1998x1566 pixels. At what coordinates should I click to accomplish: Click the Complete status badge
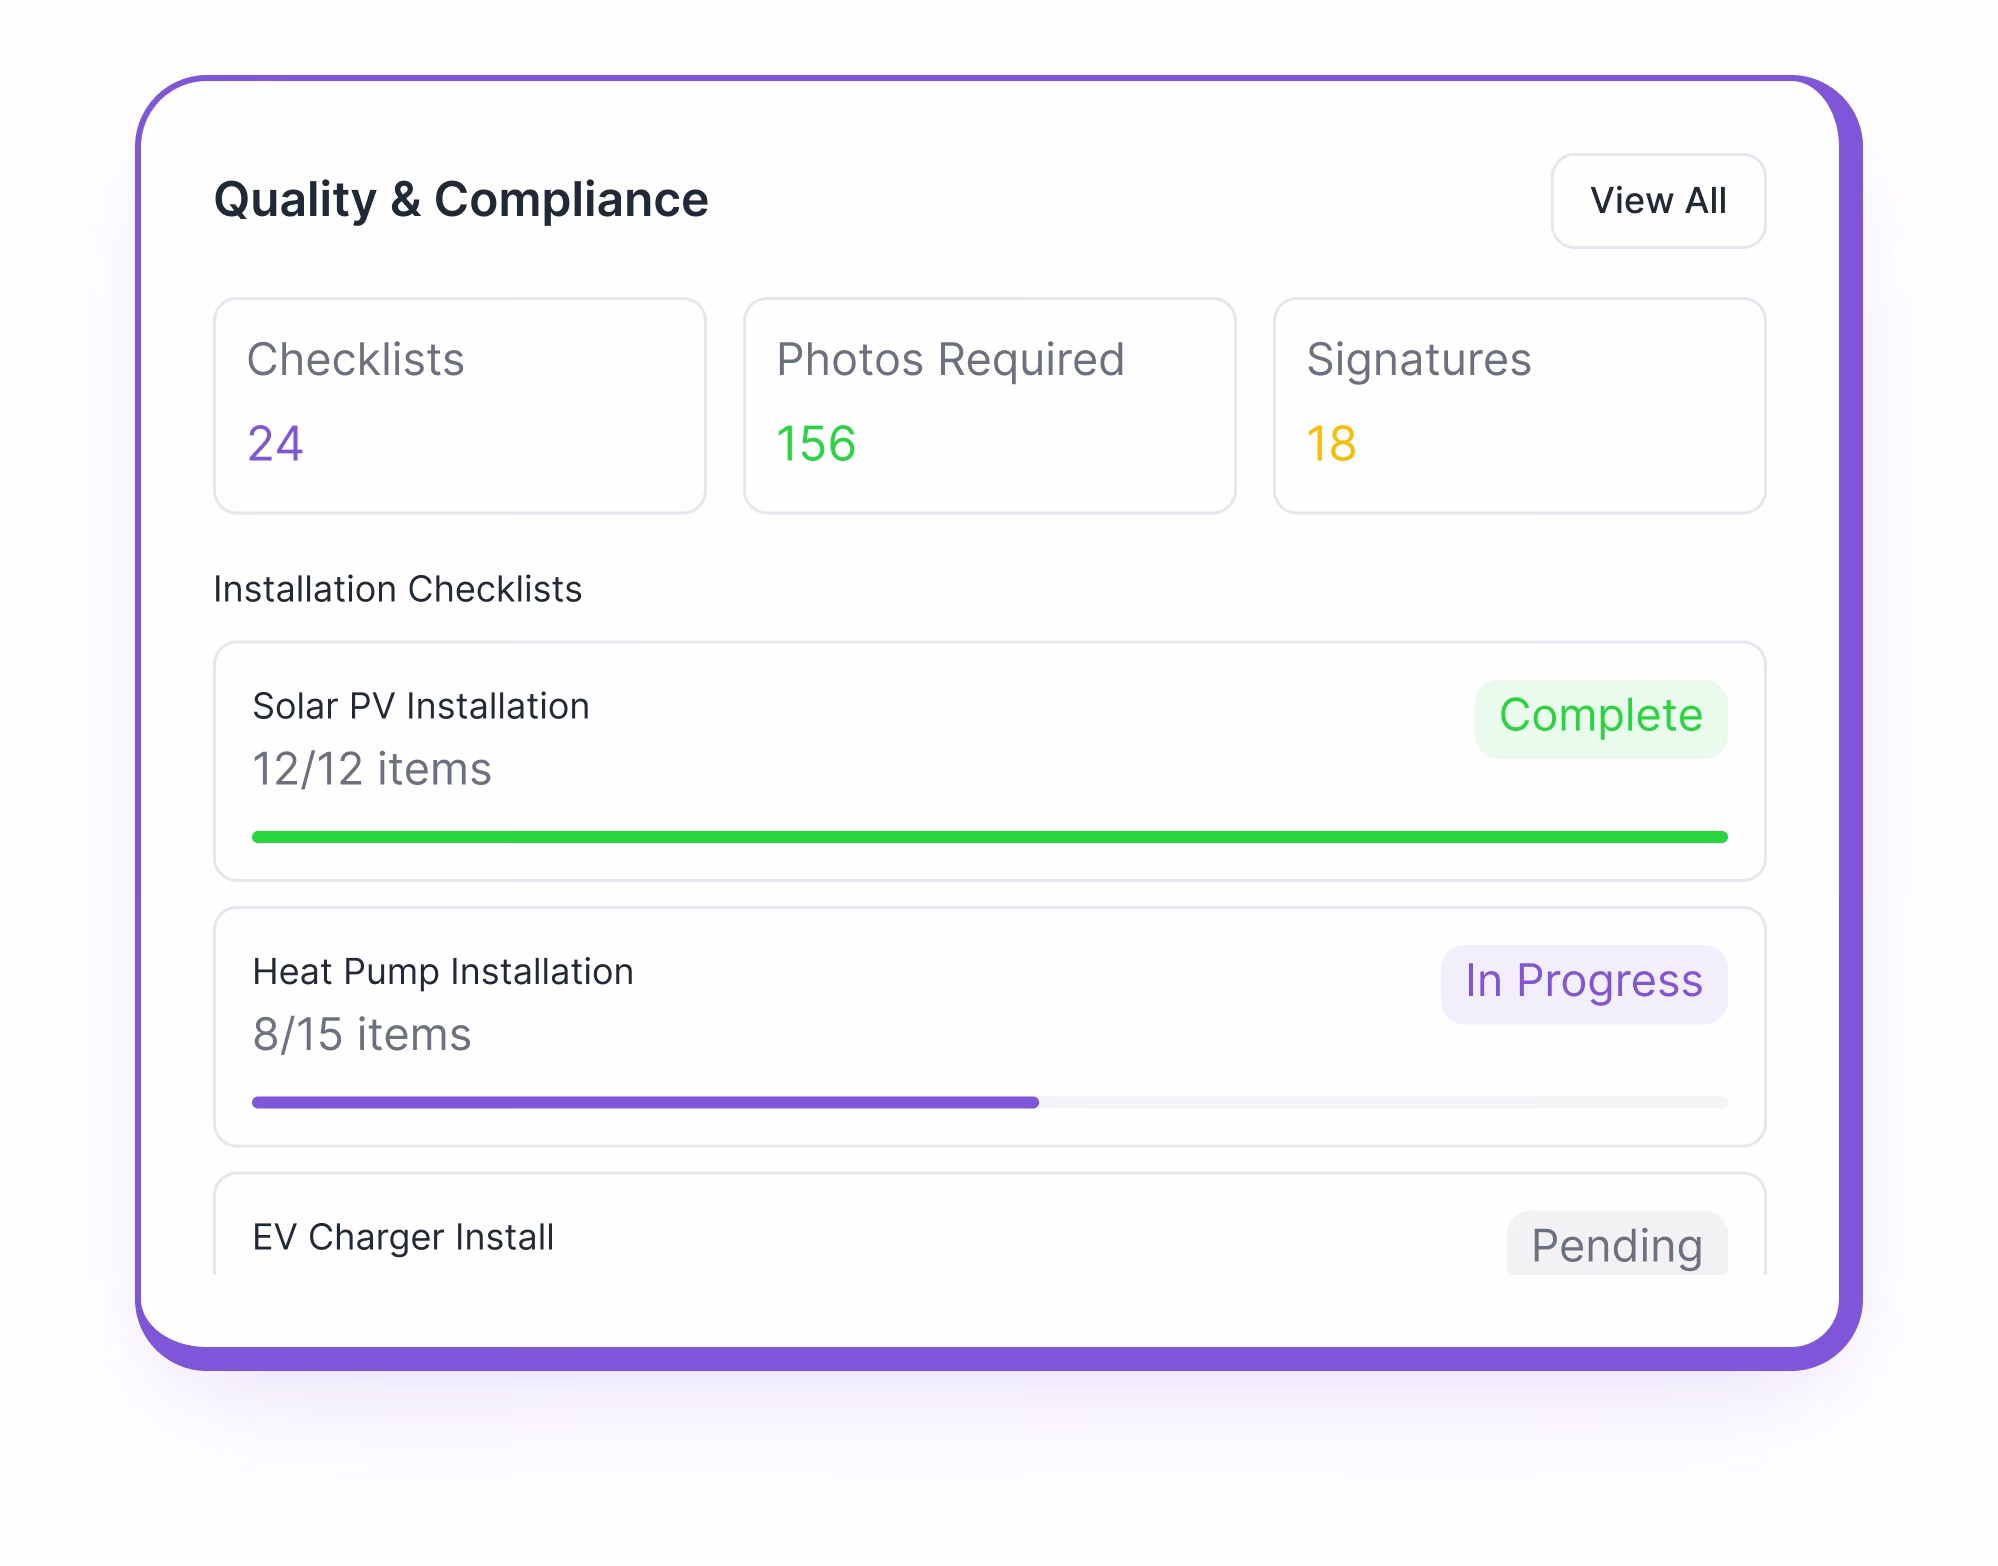pyautogui.click(x=1599, y=716)
